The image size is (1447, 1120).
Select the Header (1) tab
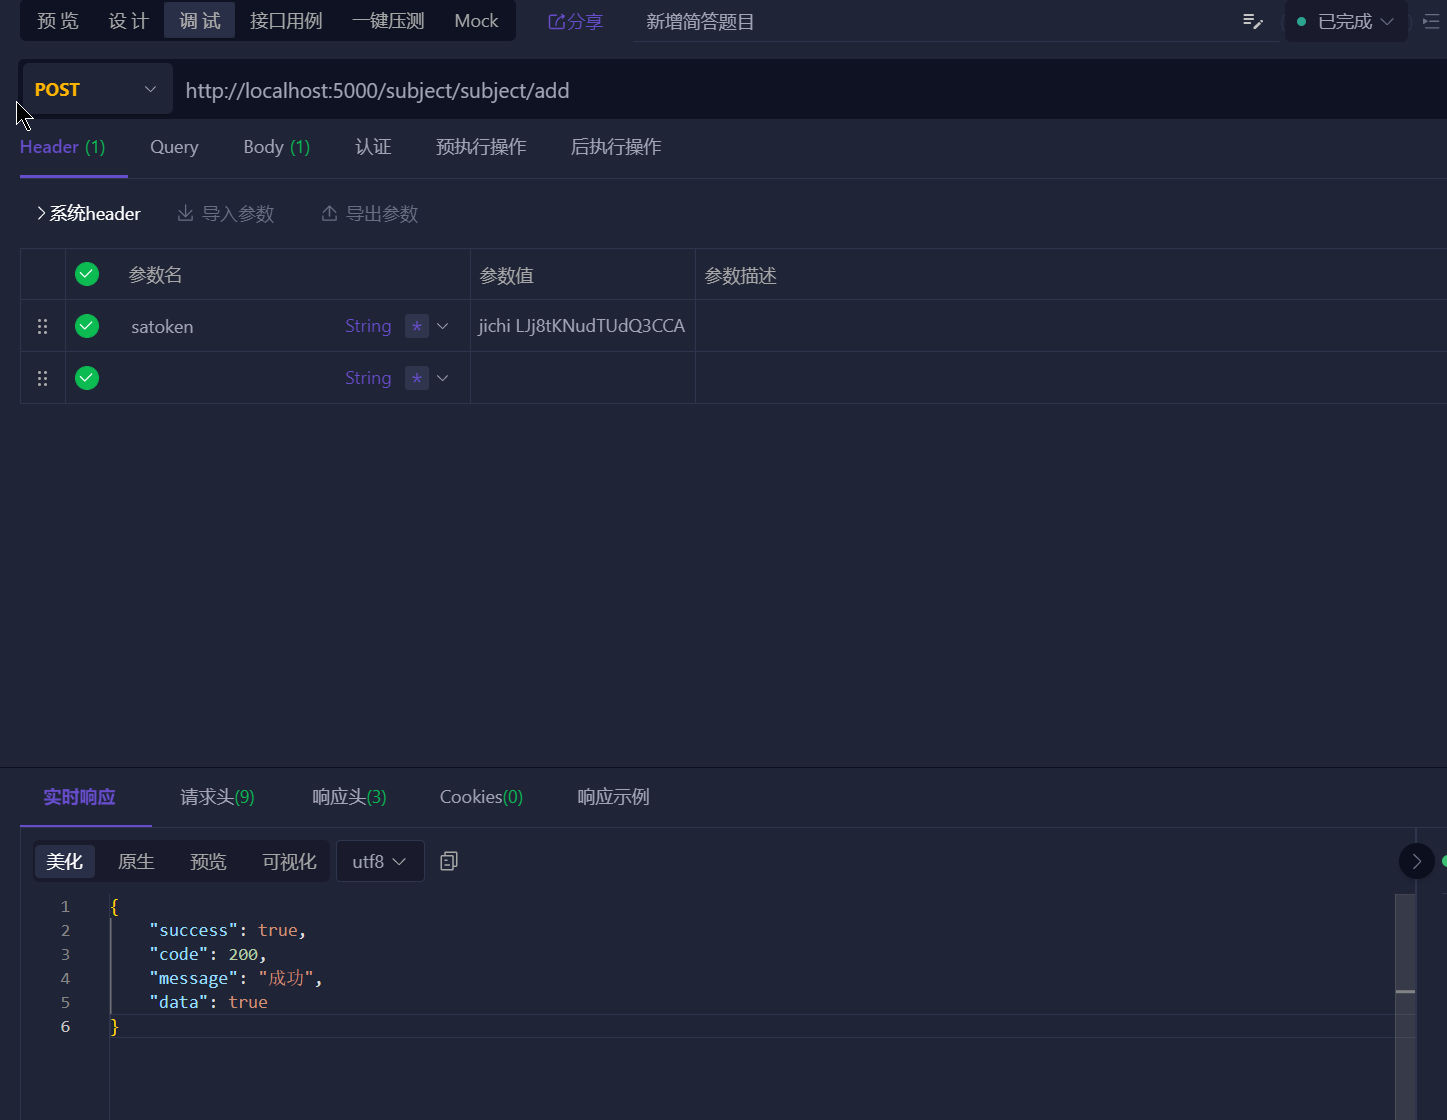point(63,147)
